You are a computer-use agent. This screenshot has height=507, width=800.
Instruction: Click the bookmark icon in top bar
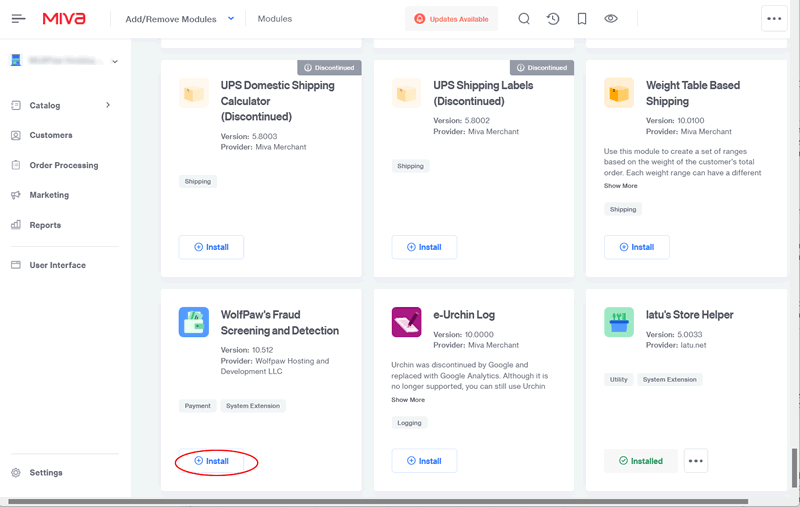pos(582,19)
